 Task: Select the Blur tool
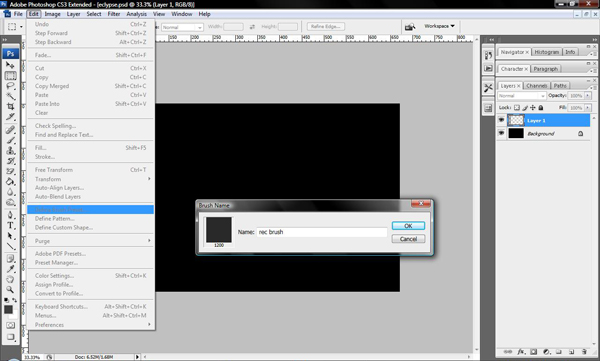point(10,192)
